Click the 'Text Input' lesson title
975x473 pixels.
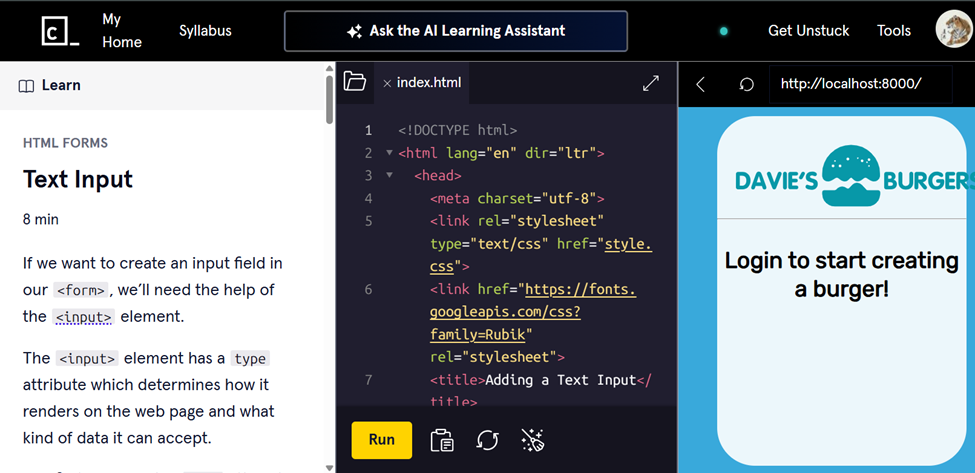(x=78, y=180)
